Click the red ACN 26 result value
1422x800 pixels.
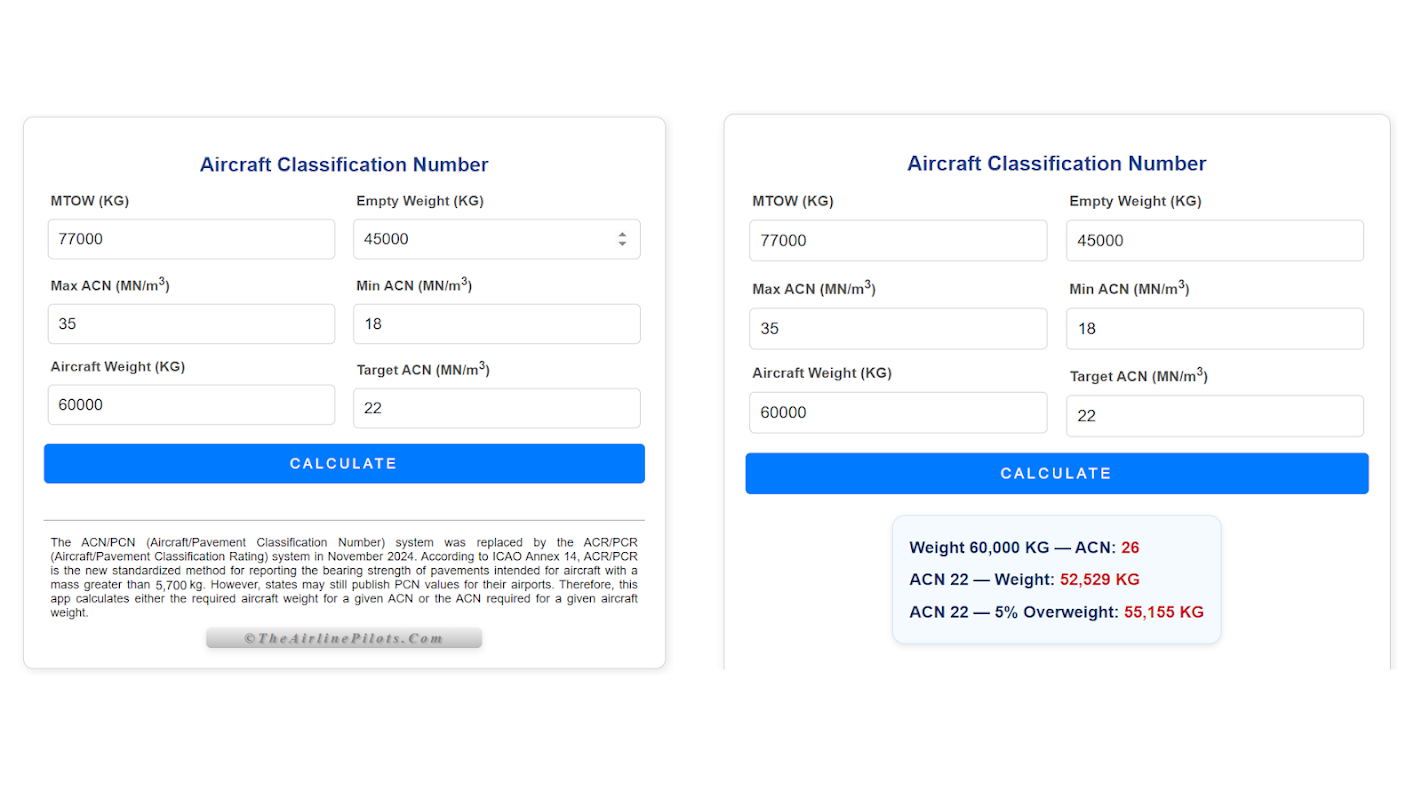click(x=1130, y=548)
